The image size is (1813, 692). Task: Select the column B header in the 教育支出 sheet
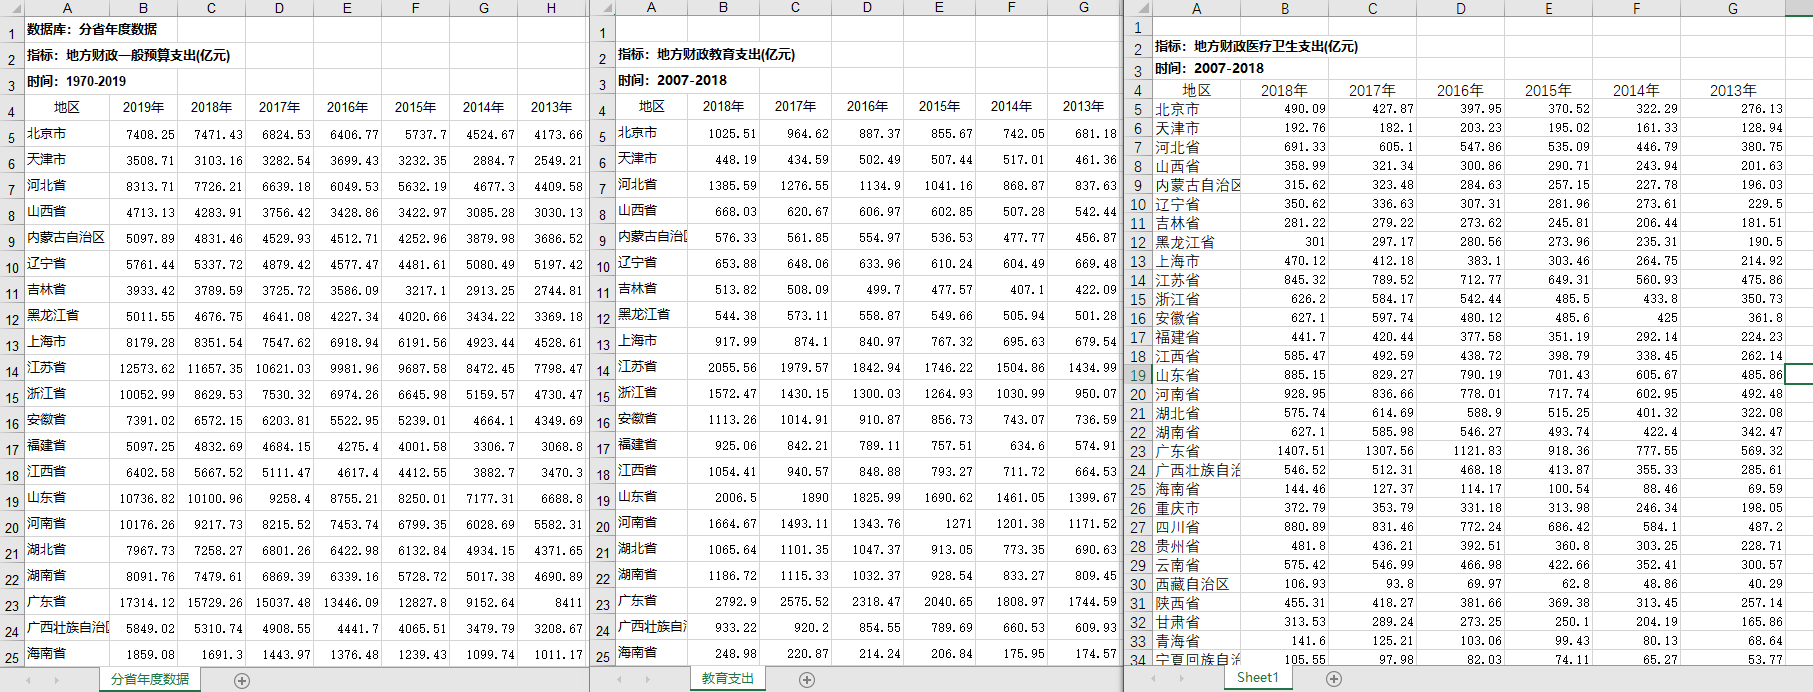[723, 8]
